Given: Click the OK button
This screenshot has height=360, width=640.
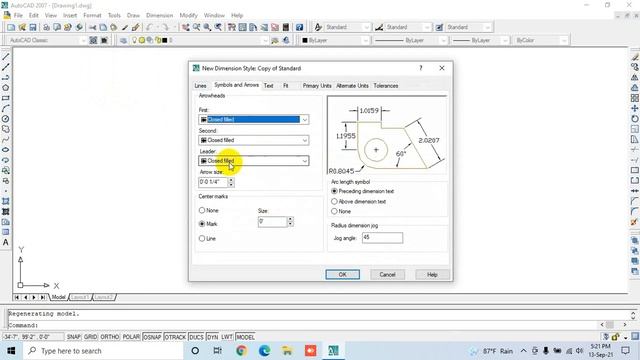Looking at the screenshot, I should pyautogui.click(x=342, y=275).
